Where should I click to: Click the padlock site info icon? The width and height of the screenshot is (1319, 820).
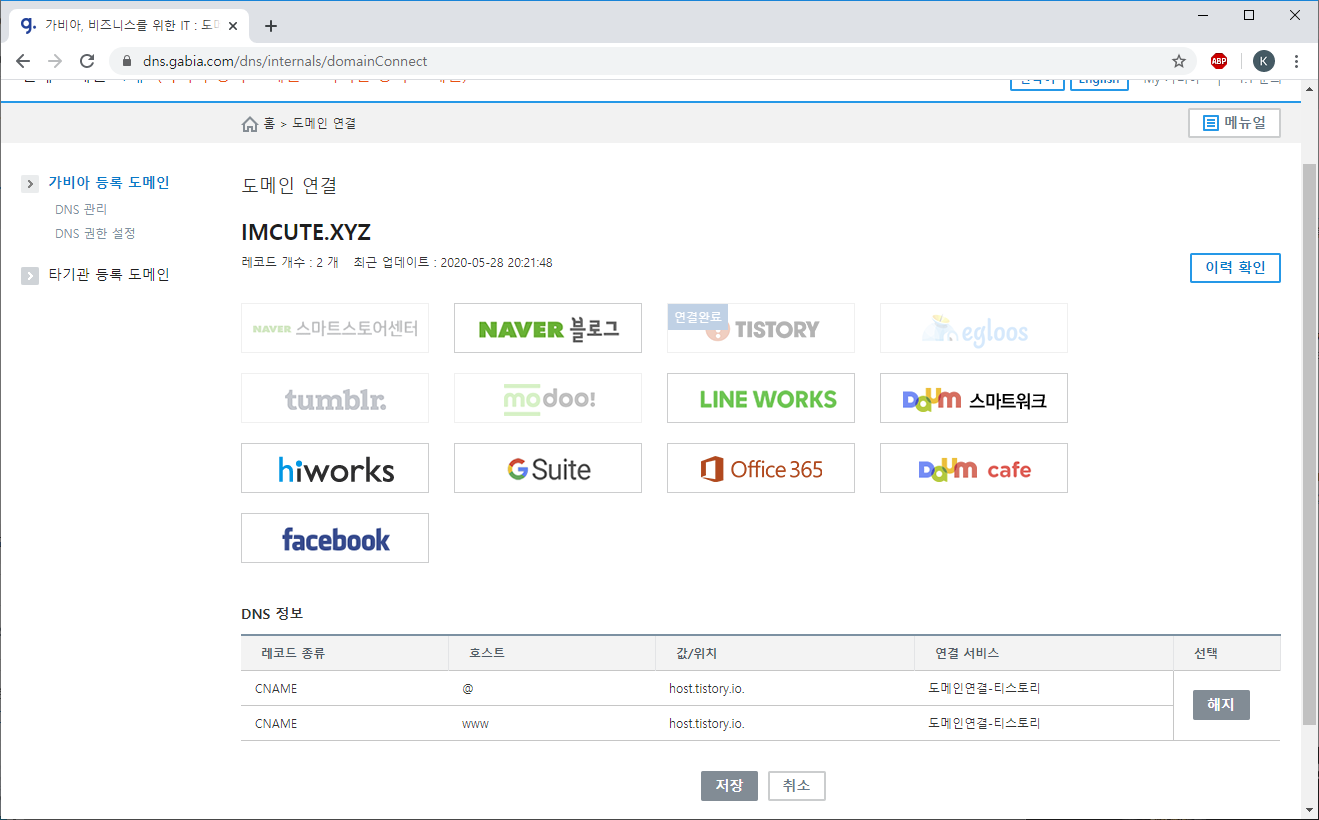(x=126, y=61)
